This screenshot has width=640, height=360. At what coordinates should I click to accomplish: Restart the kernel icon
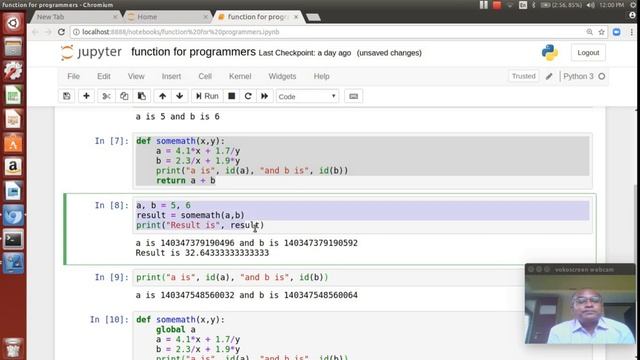pos(248,96)
